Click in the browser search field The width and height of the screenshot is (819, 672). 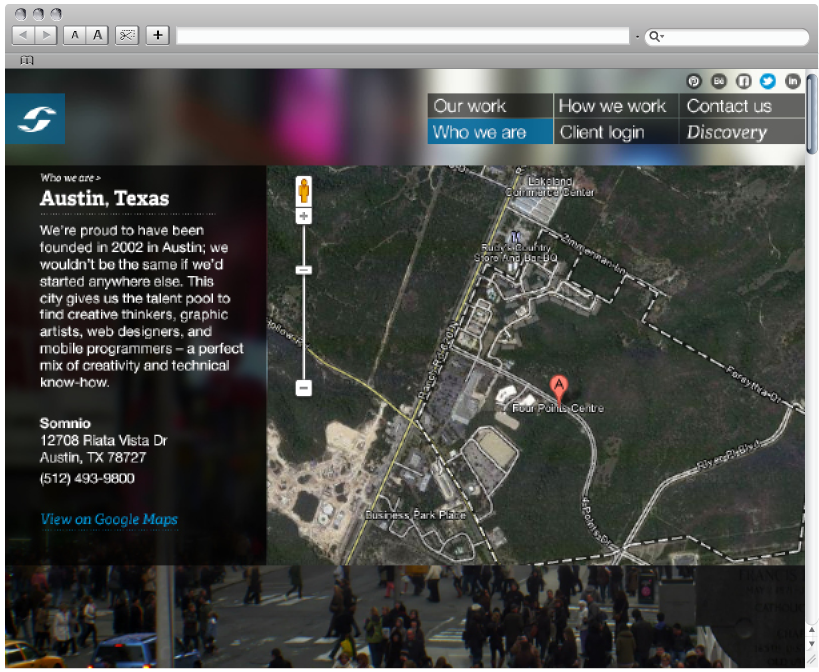pos(727,37)
